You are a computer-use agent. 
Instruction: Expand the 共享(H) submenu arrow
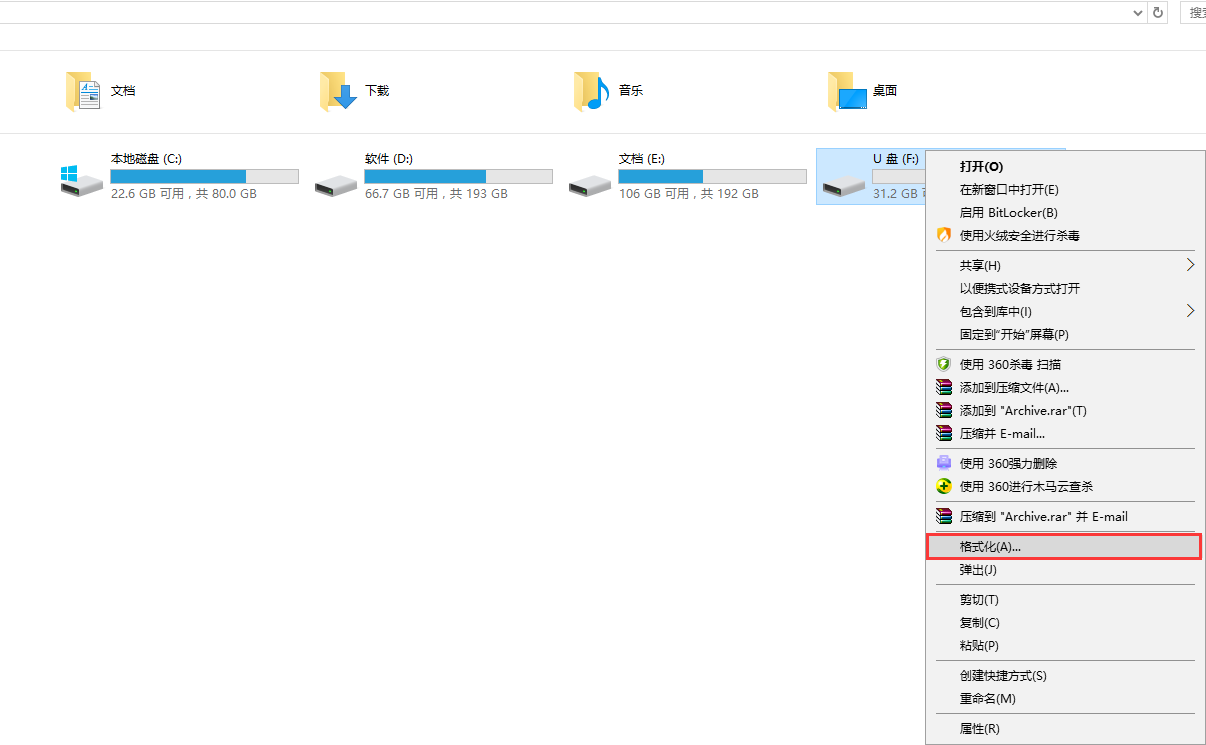tap(1190, 265)
